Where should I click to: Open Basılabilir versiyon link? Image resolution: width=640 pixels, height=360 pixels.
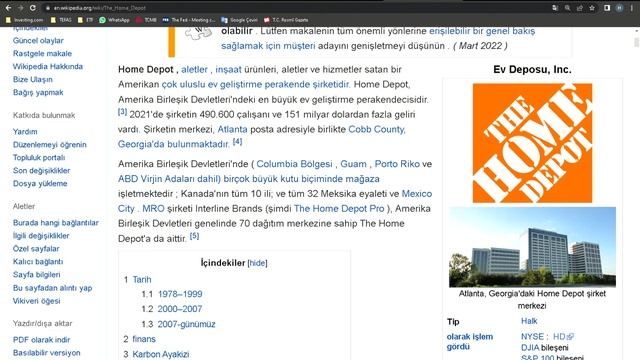pyautogui.click(x=47, y=353)
